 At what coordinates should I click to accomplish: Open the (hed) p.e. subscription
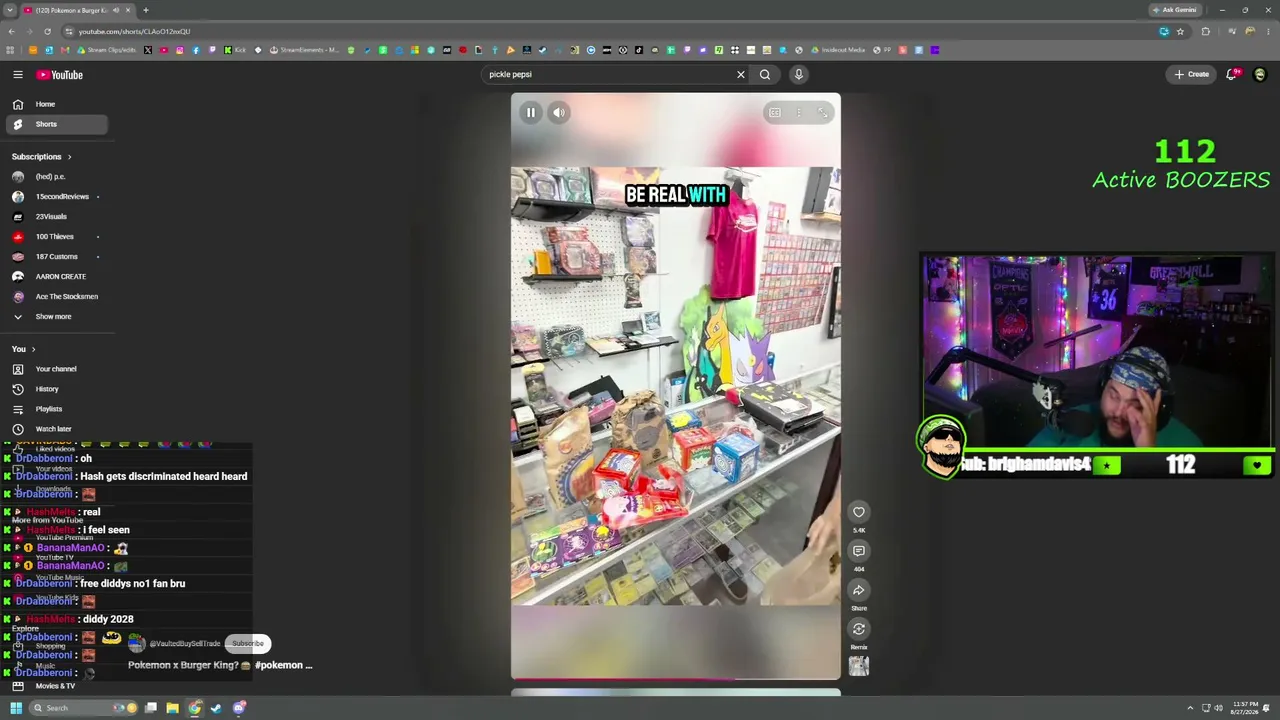click(55, 177)
